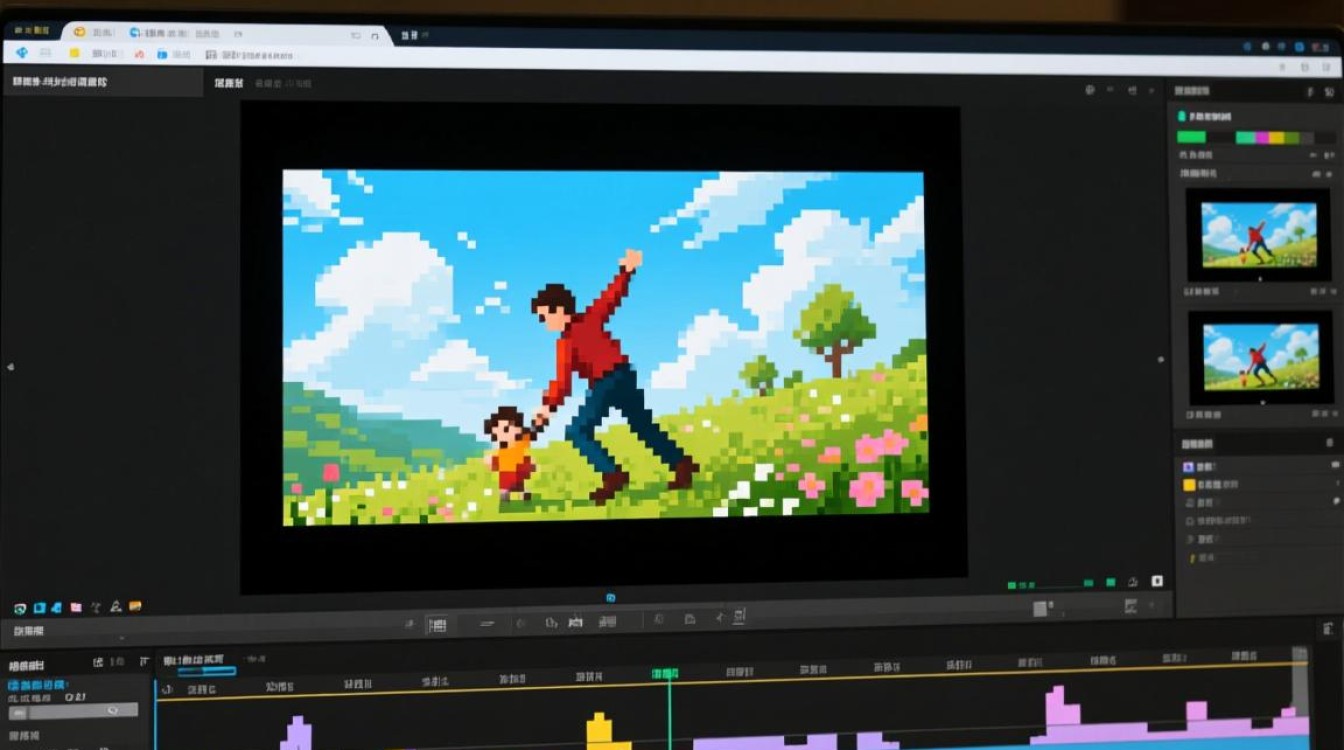Open the yellow bookmark icon in bookmarks bar
The image size is (1344, 750).
[x=74, y=53]
